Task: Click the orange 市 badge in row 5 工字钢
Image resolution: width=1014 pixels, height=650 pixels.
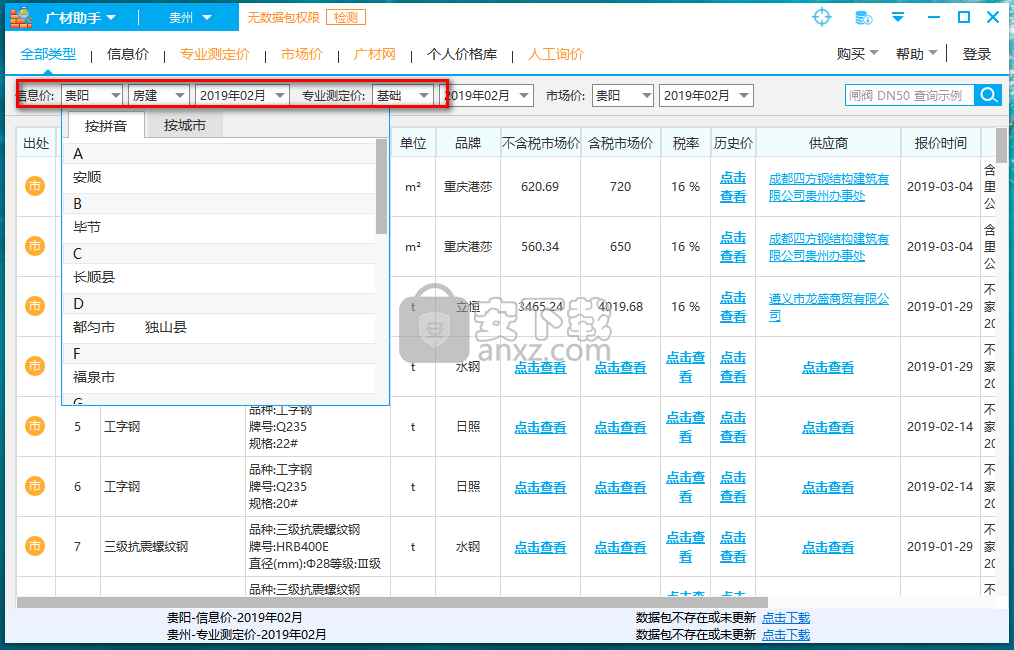Action: [35, 426]
